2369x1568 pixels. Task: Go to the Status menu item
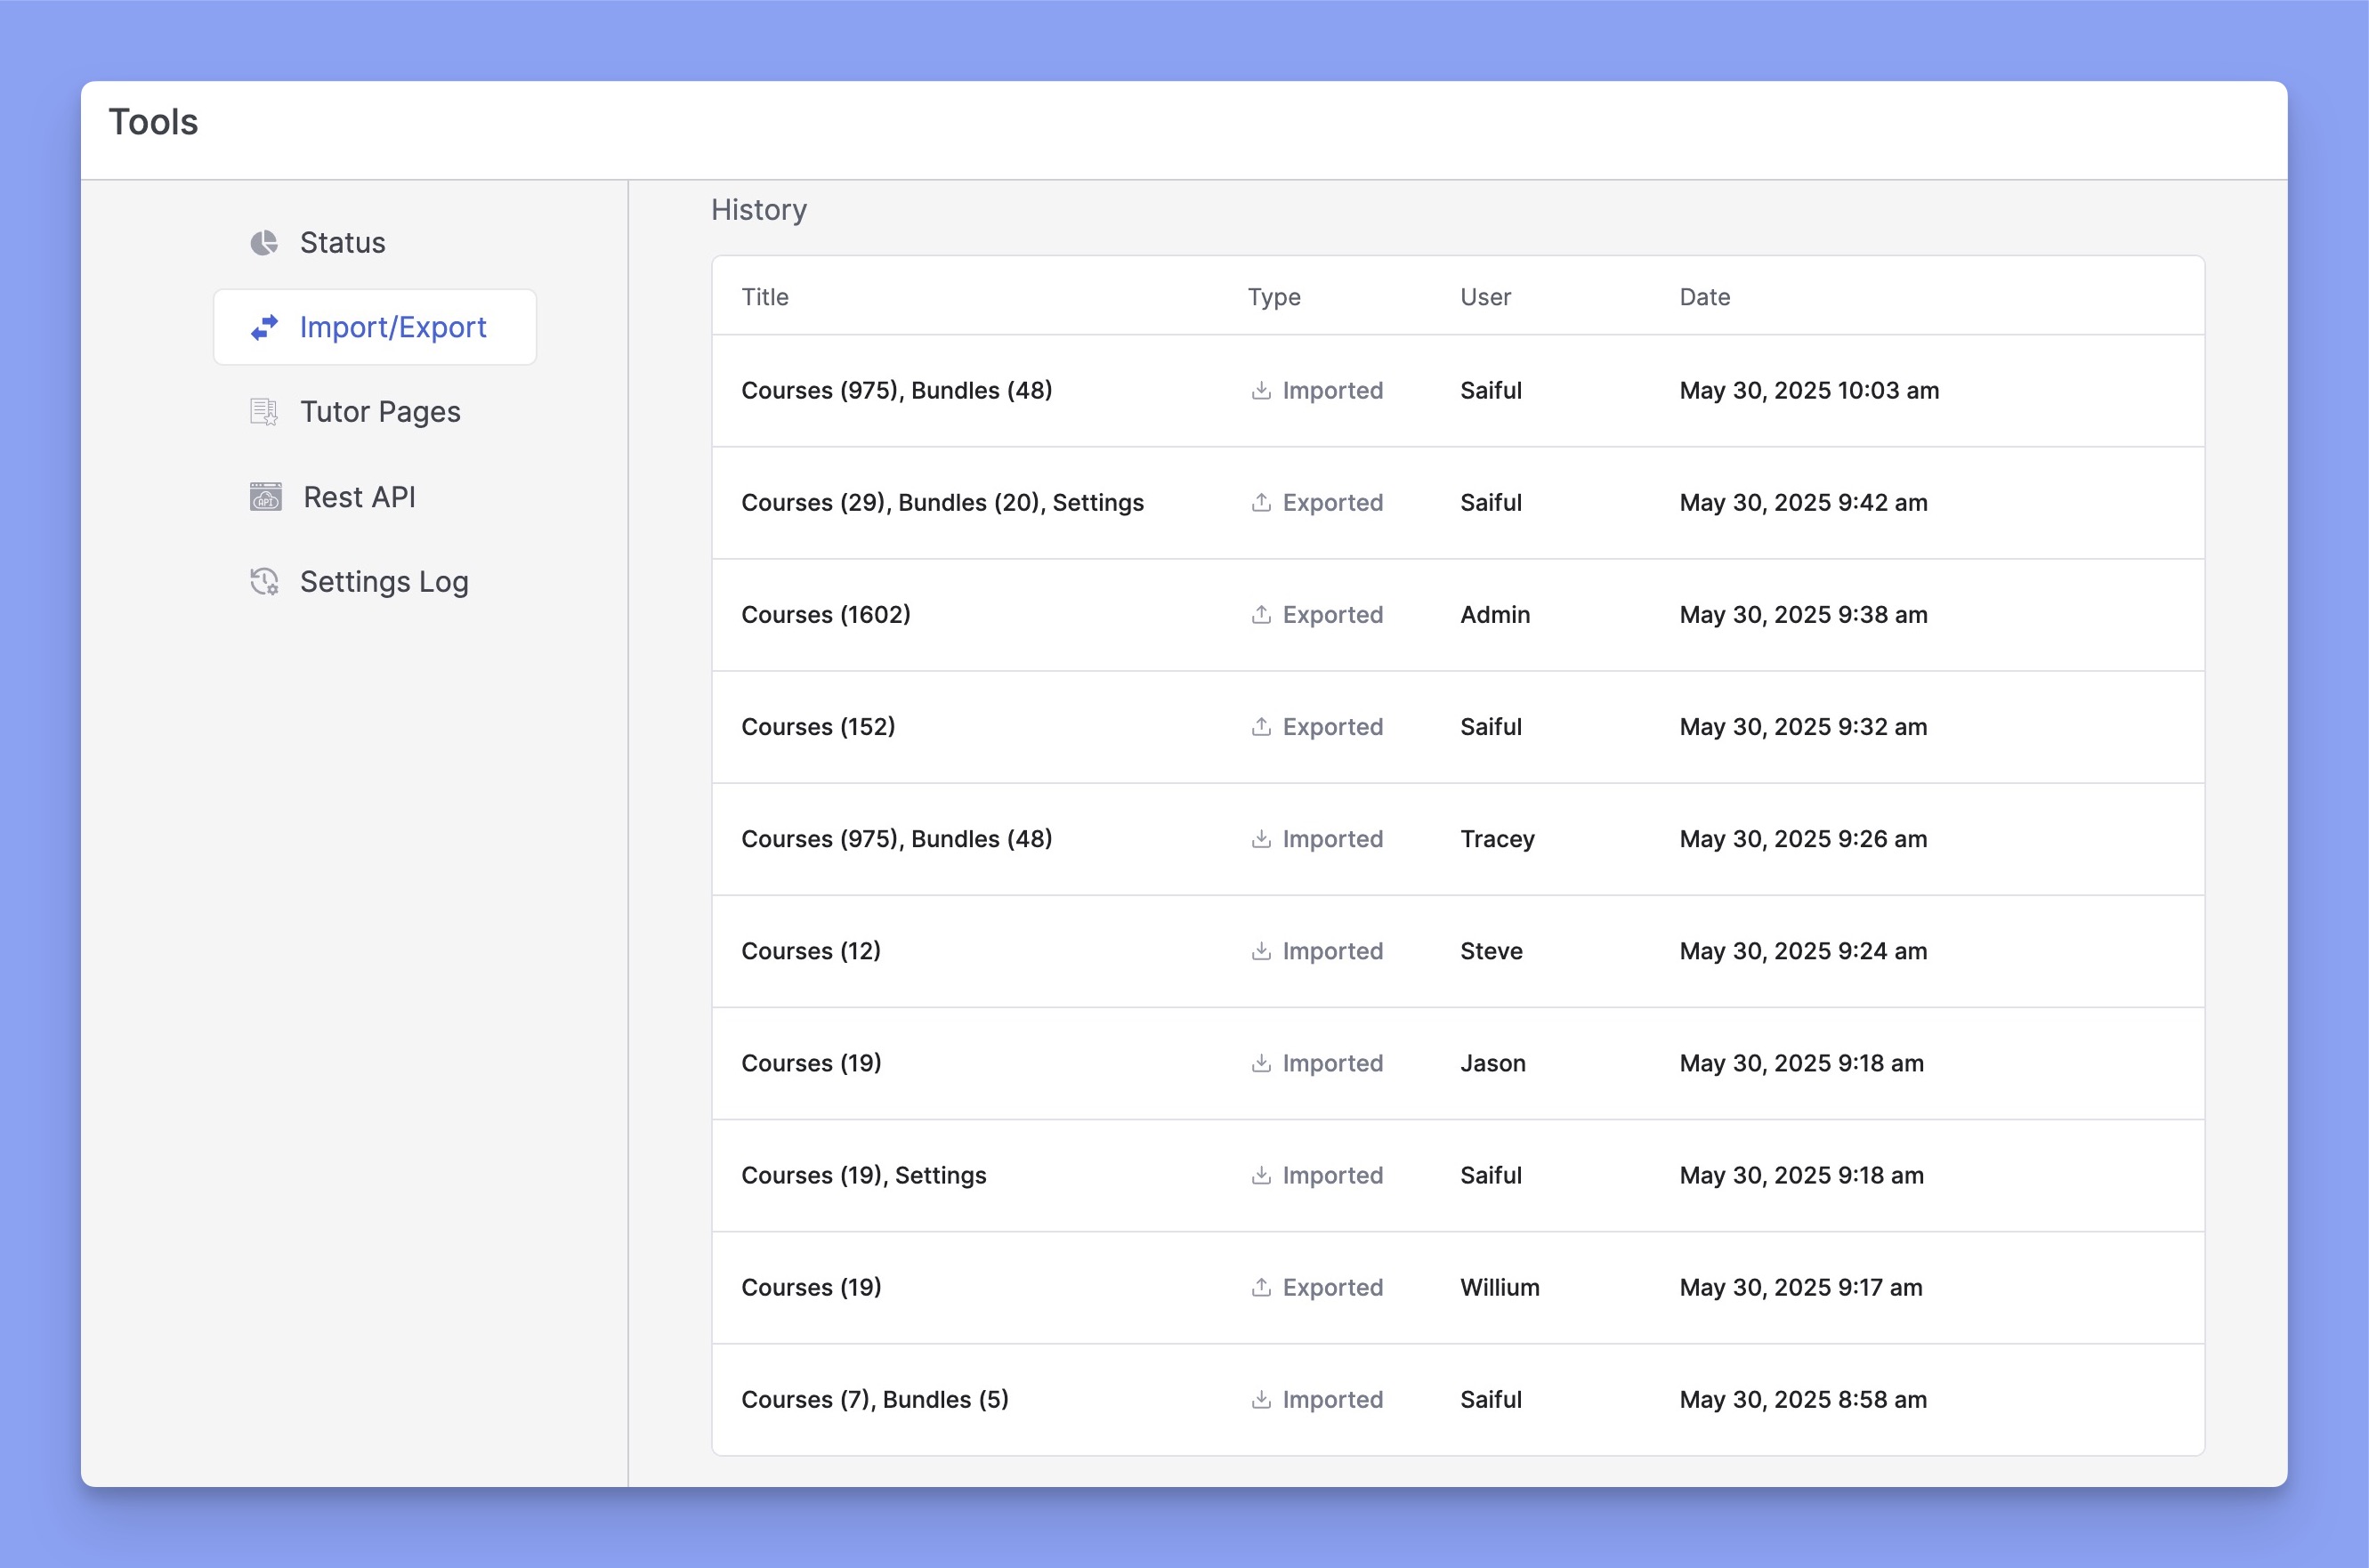(375, 243)
